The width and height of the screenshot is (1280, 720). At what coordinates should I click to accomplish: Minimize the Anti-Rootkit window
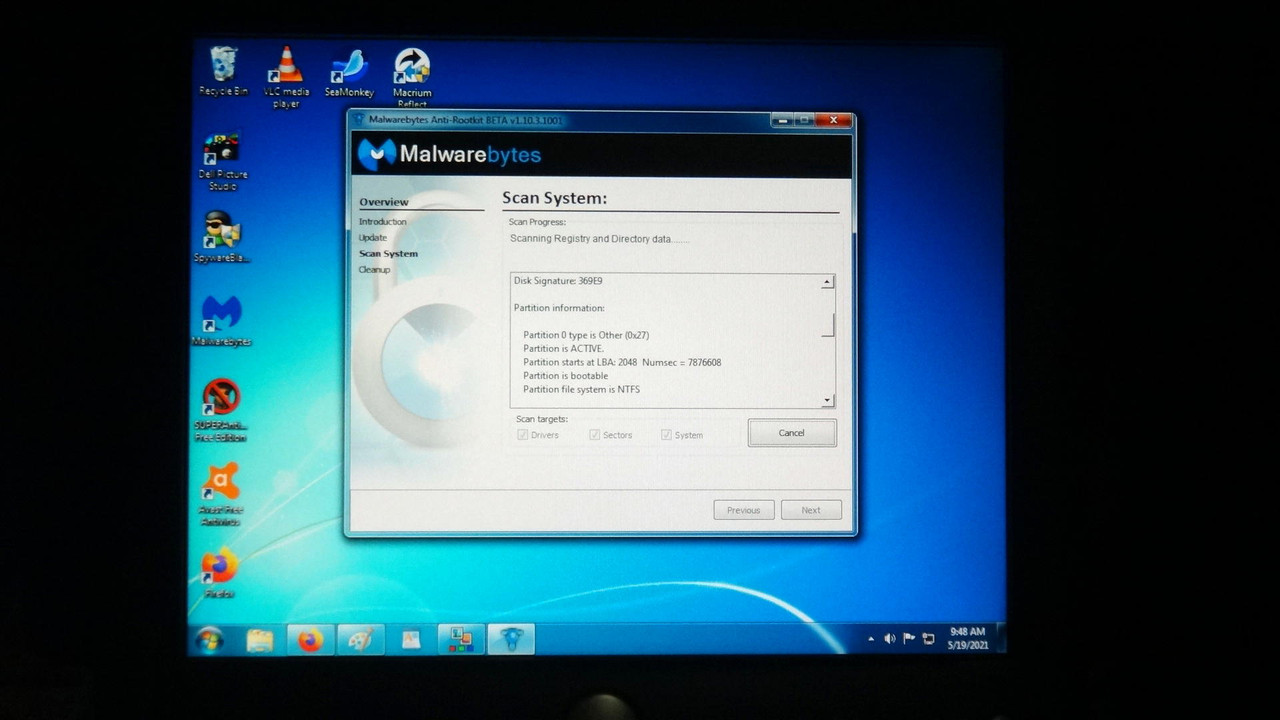(781, 120)
